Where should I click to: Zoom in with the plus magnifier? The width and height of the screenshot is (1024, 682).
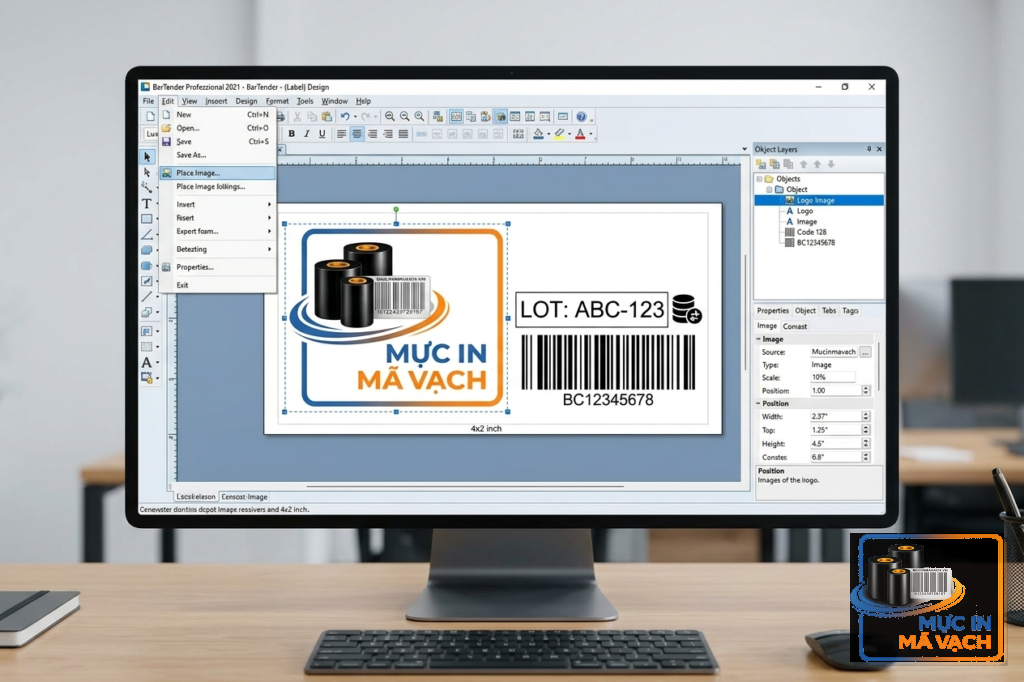(390, 117)
